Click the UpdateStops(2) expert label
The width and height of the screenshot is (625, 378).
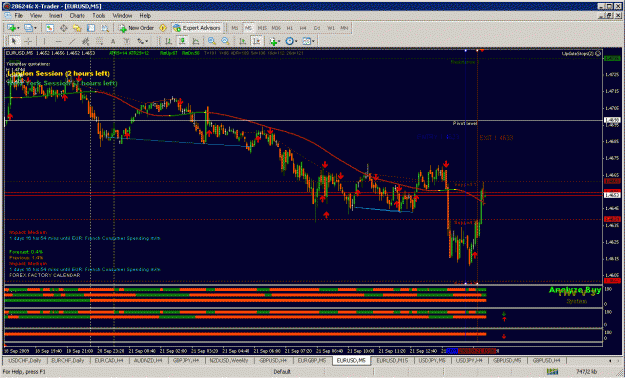578,53
